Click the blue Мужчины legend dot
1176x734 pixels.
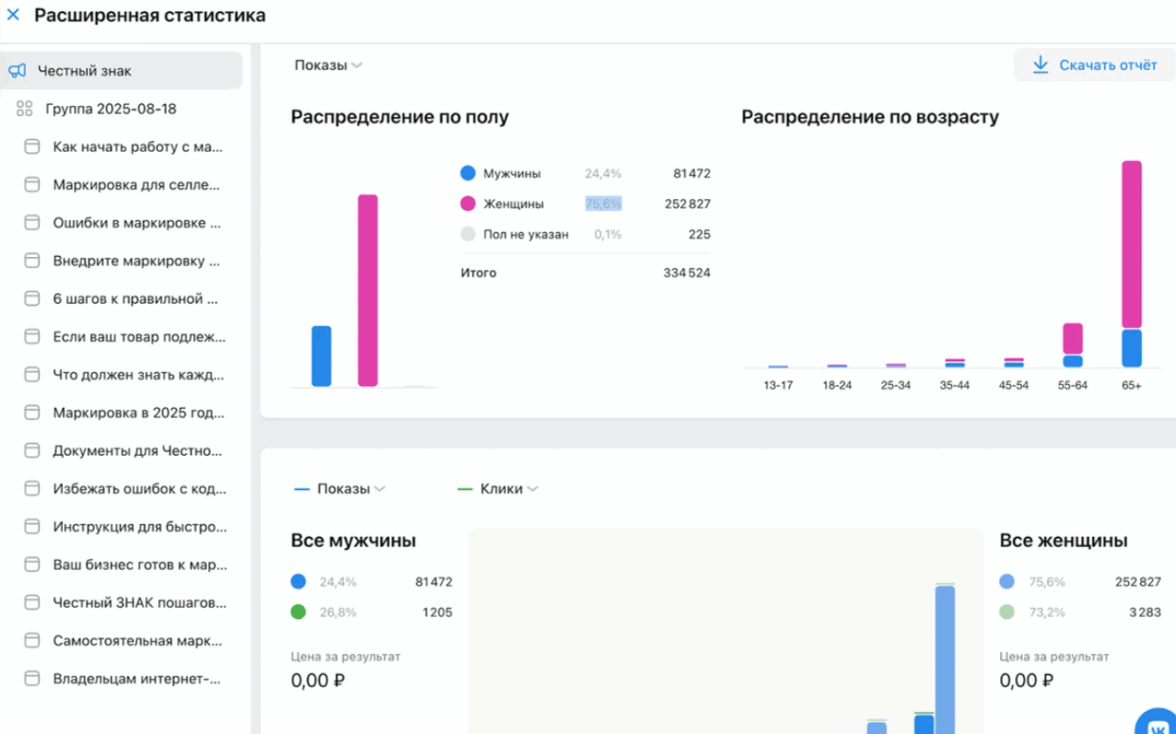[468, 173]
